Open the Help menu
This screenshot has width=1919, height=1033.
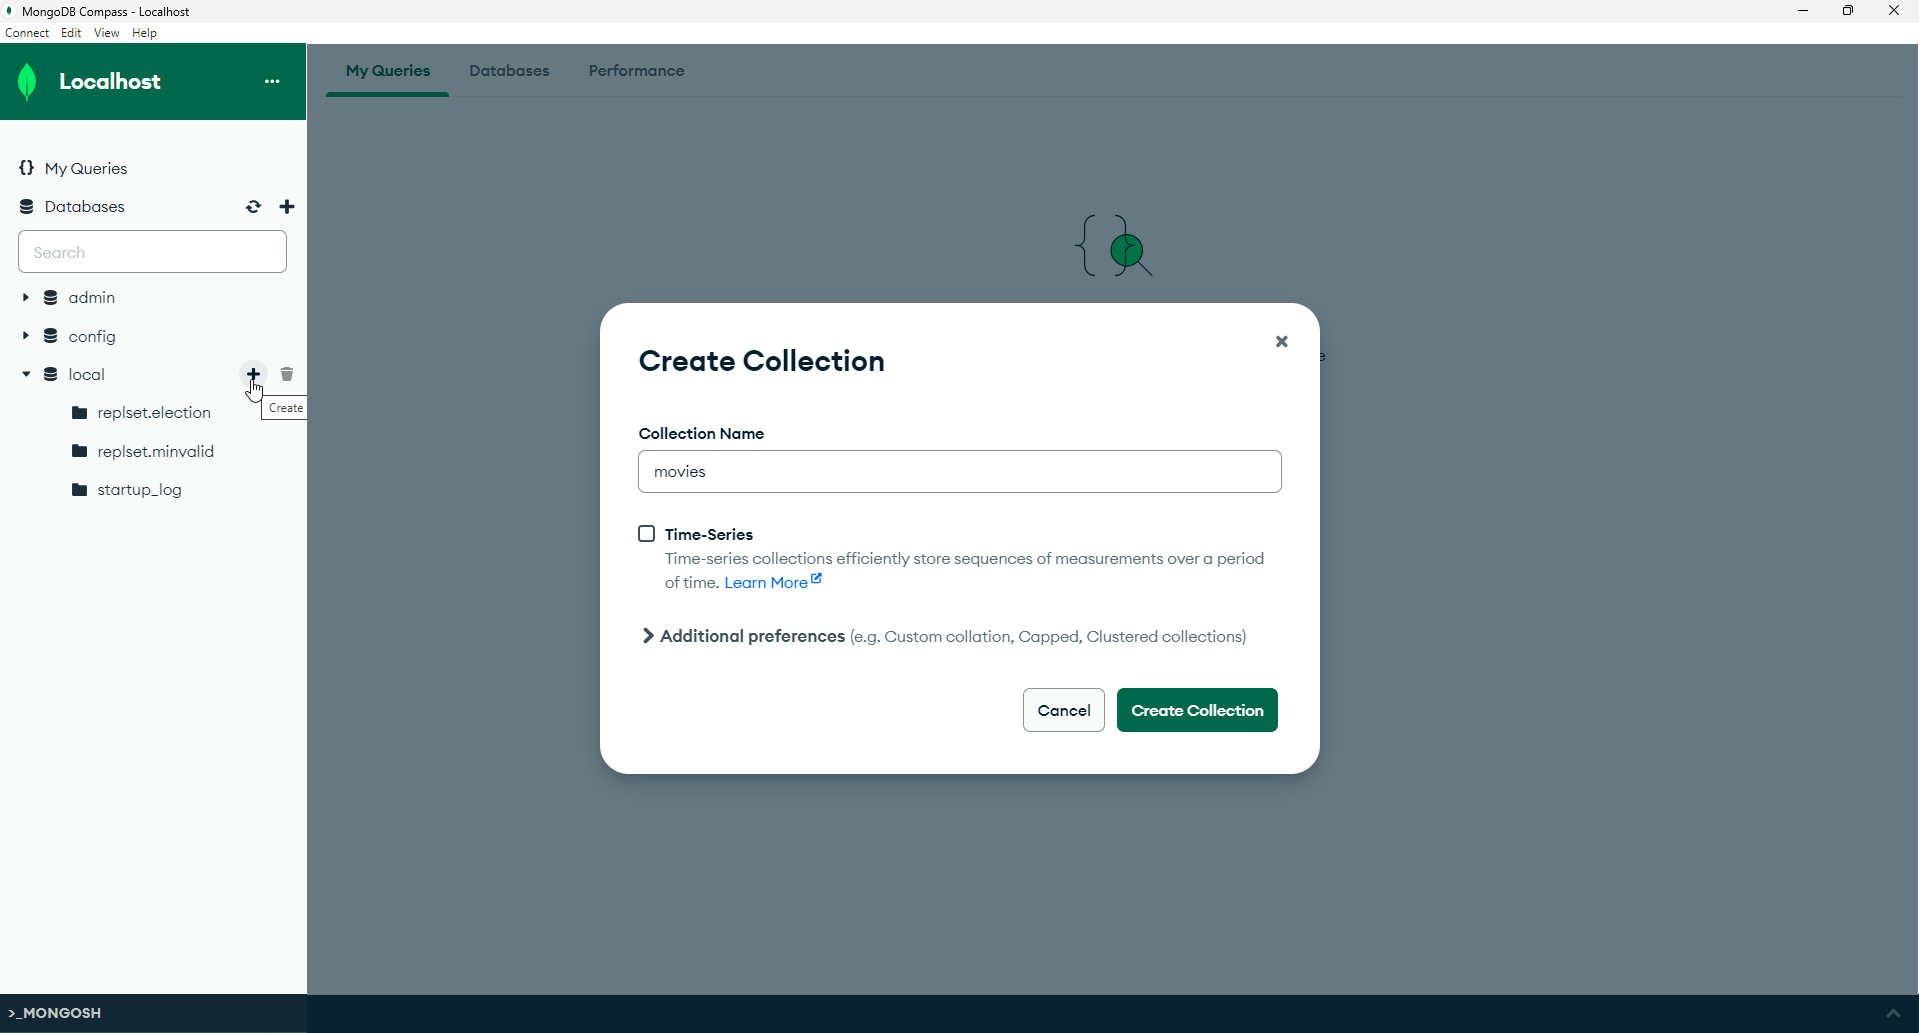click(x=144, y=32)
